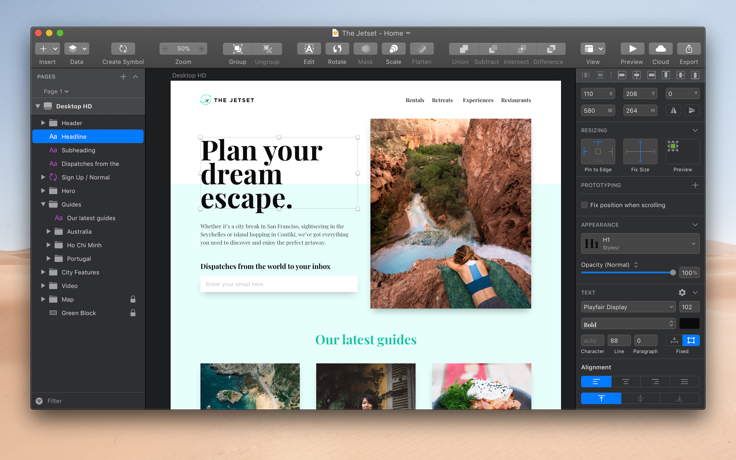
Task: Click the Create Symbol toolbar icon
Action: [123, 49]
